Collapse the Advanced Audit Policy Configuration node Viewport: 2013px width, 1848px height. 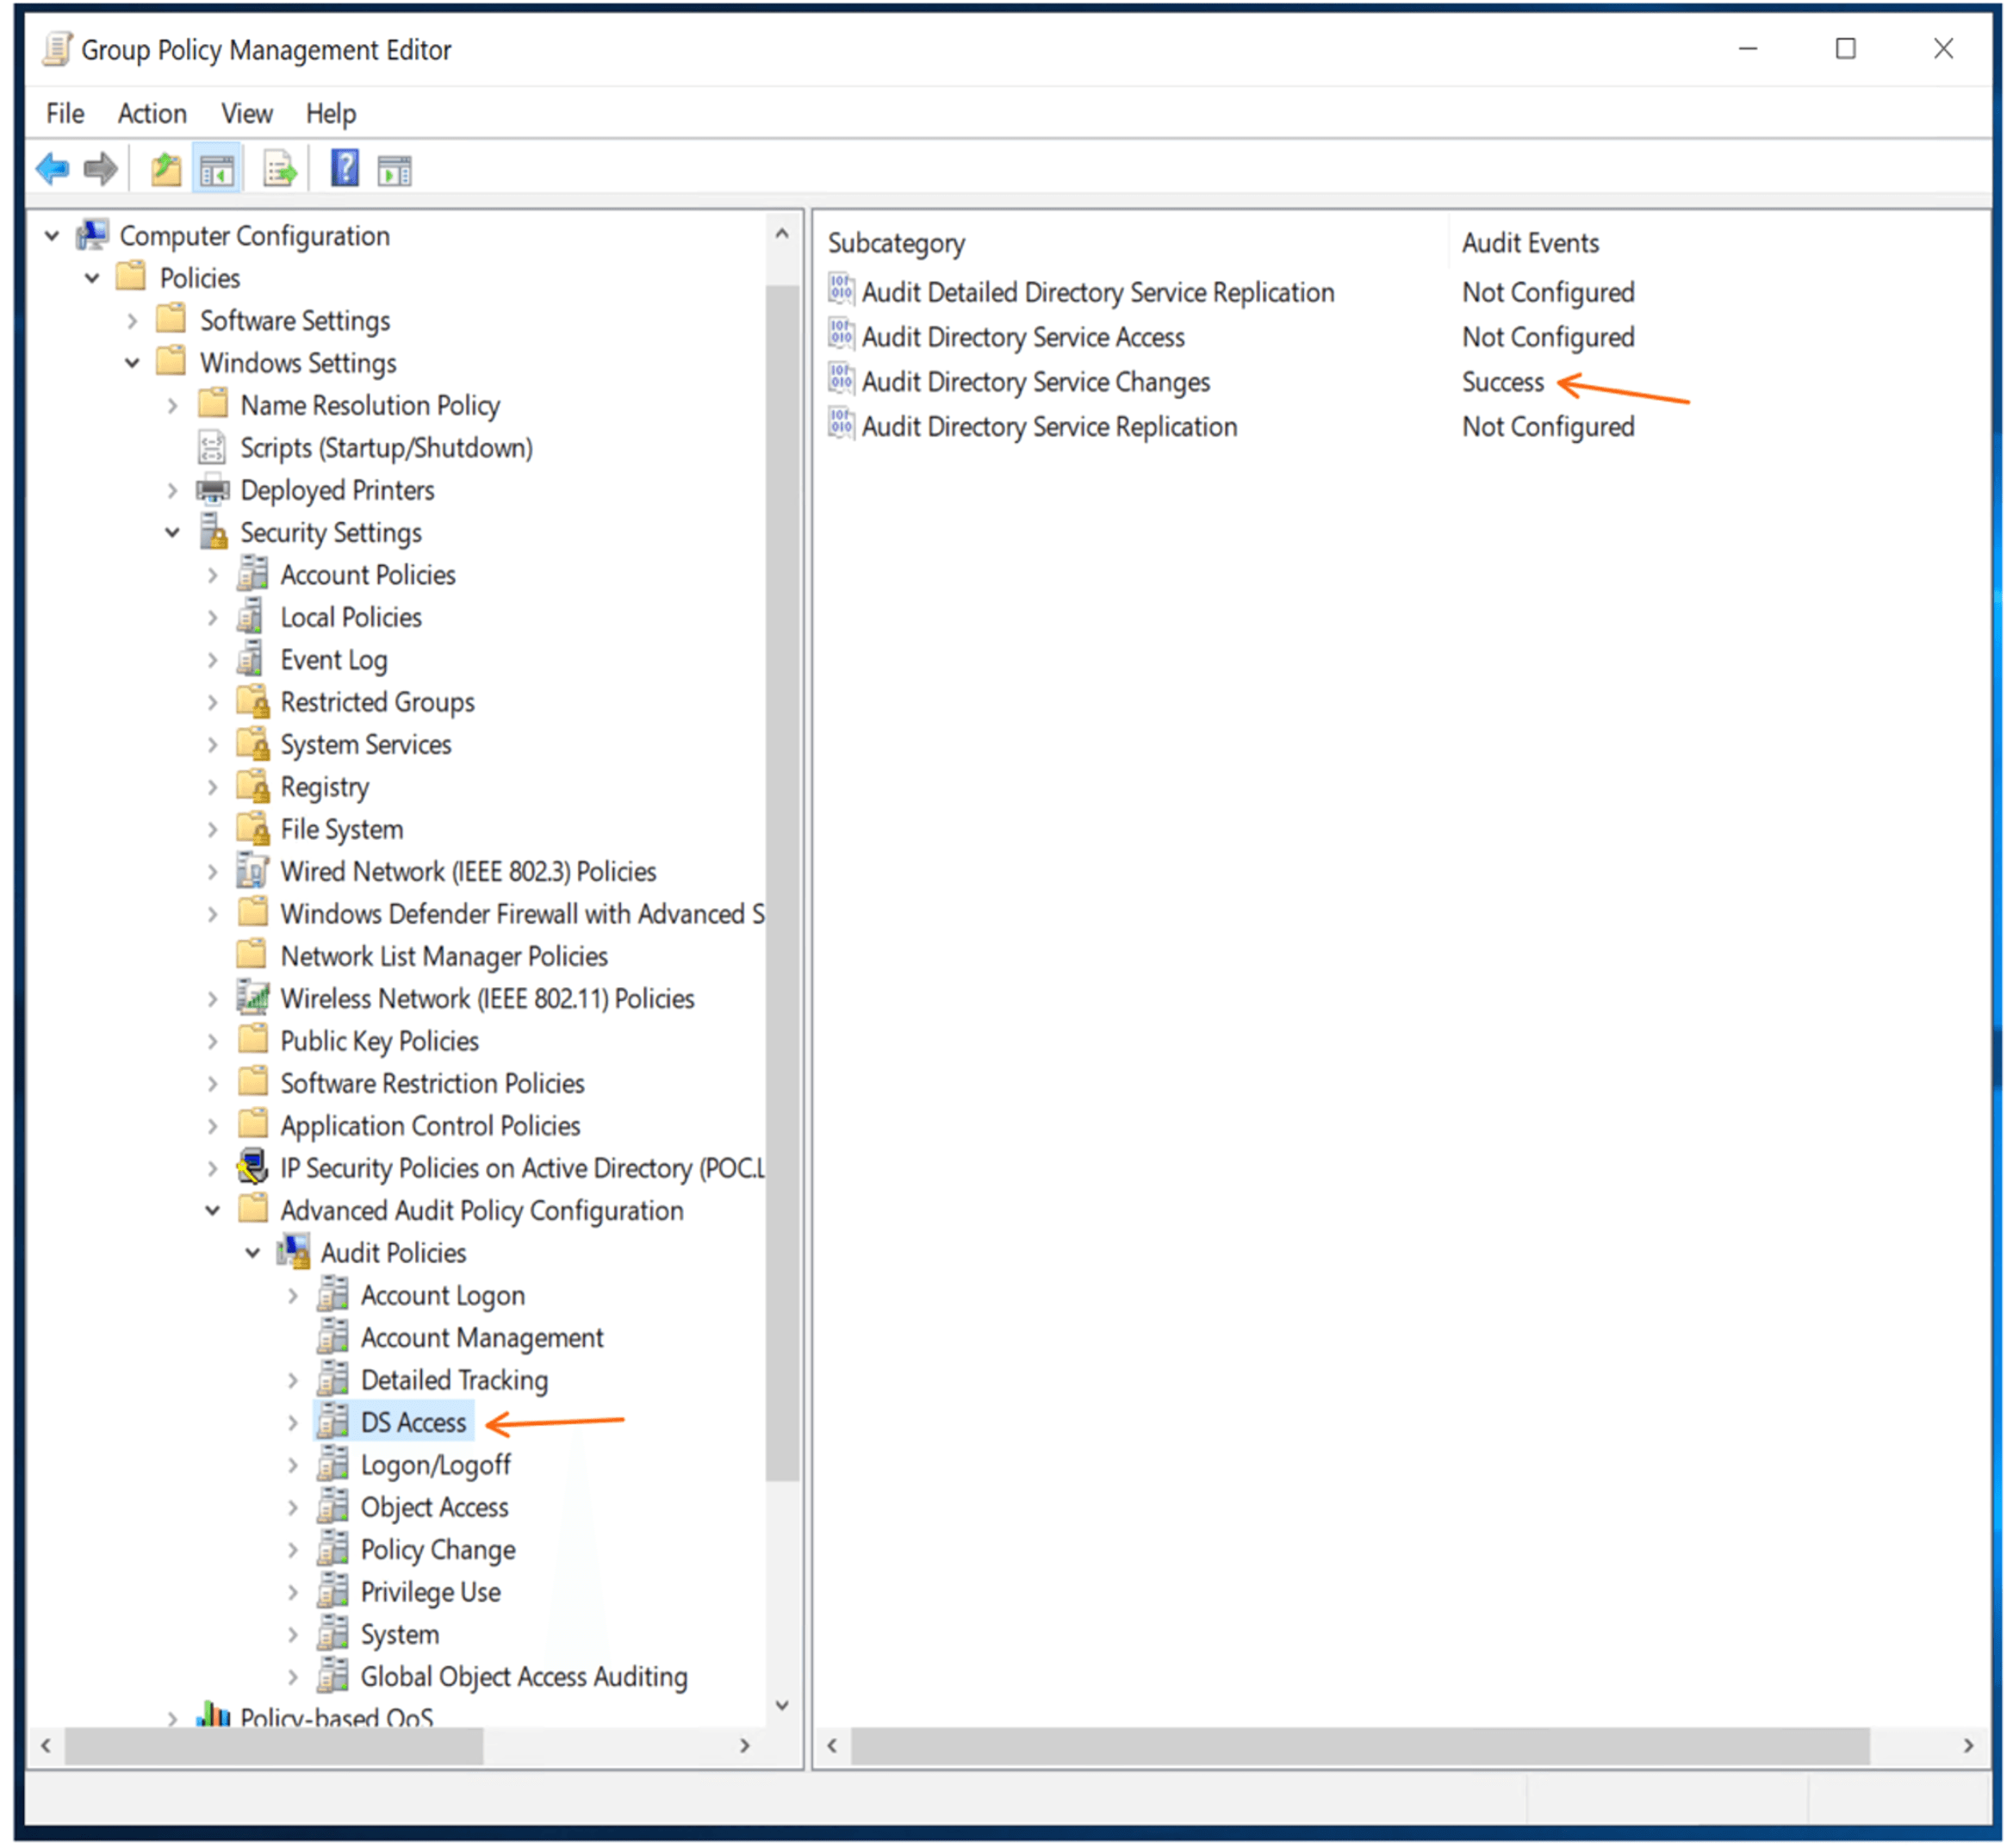pyautogui.click(x=212, y=1211)
